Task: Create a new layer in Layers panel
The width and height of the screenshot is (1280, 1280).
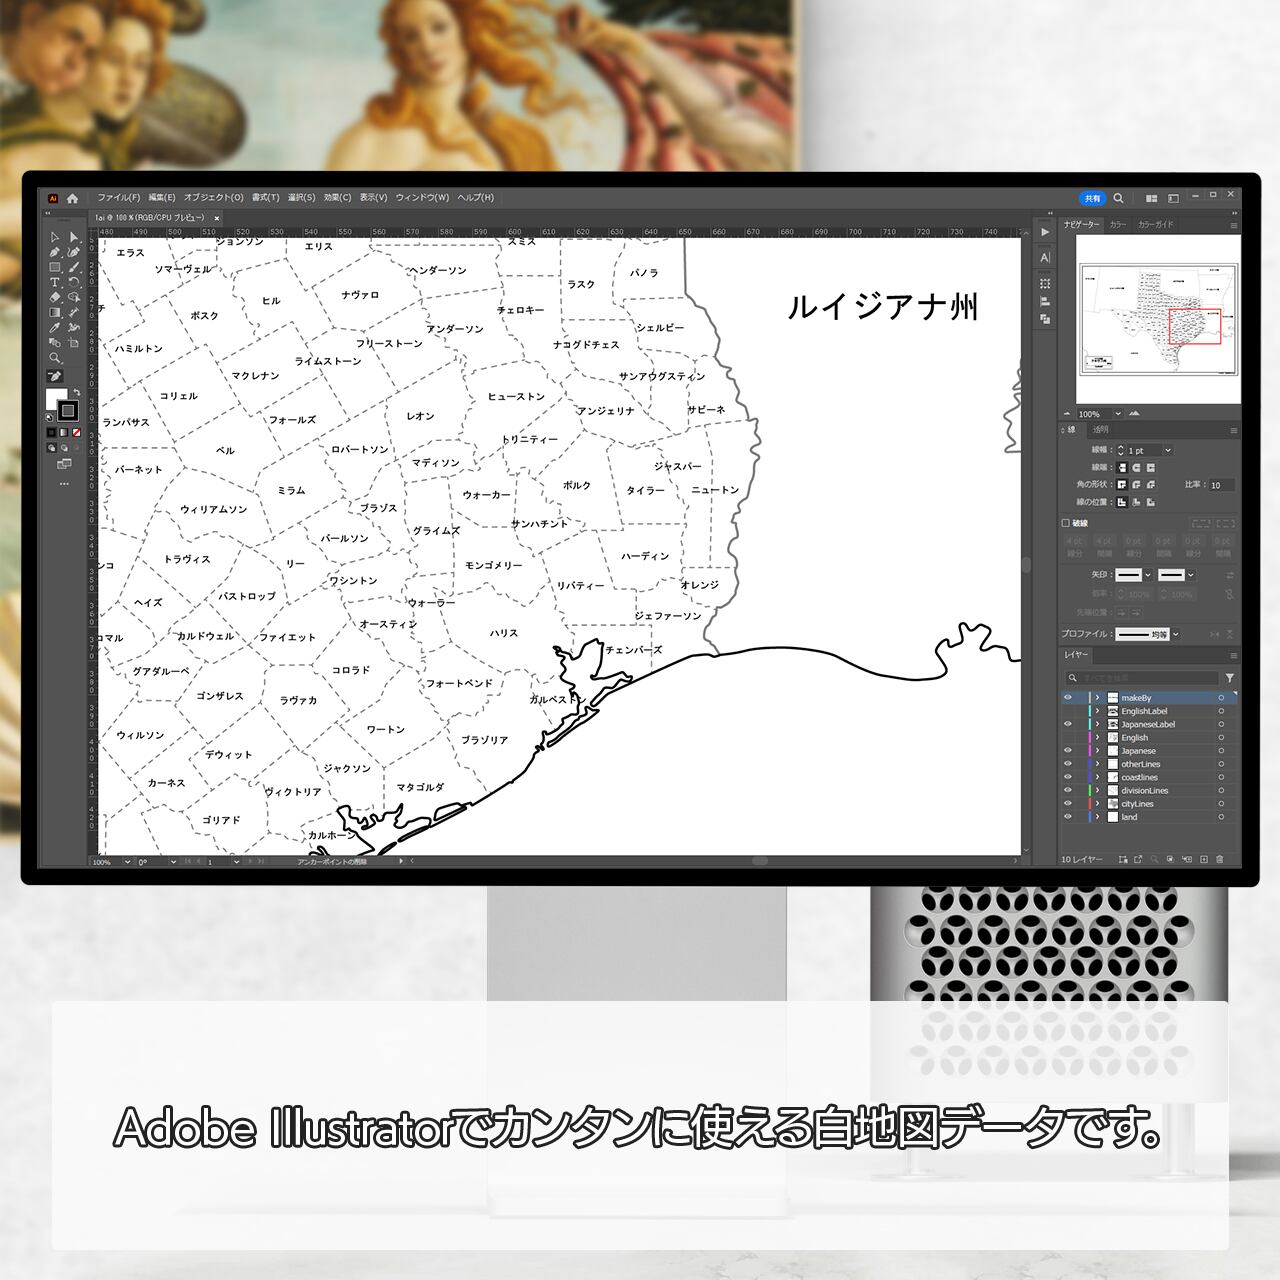Action: (x=1203, y=859)
